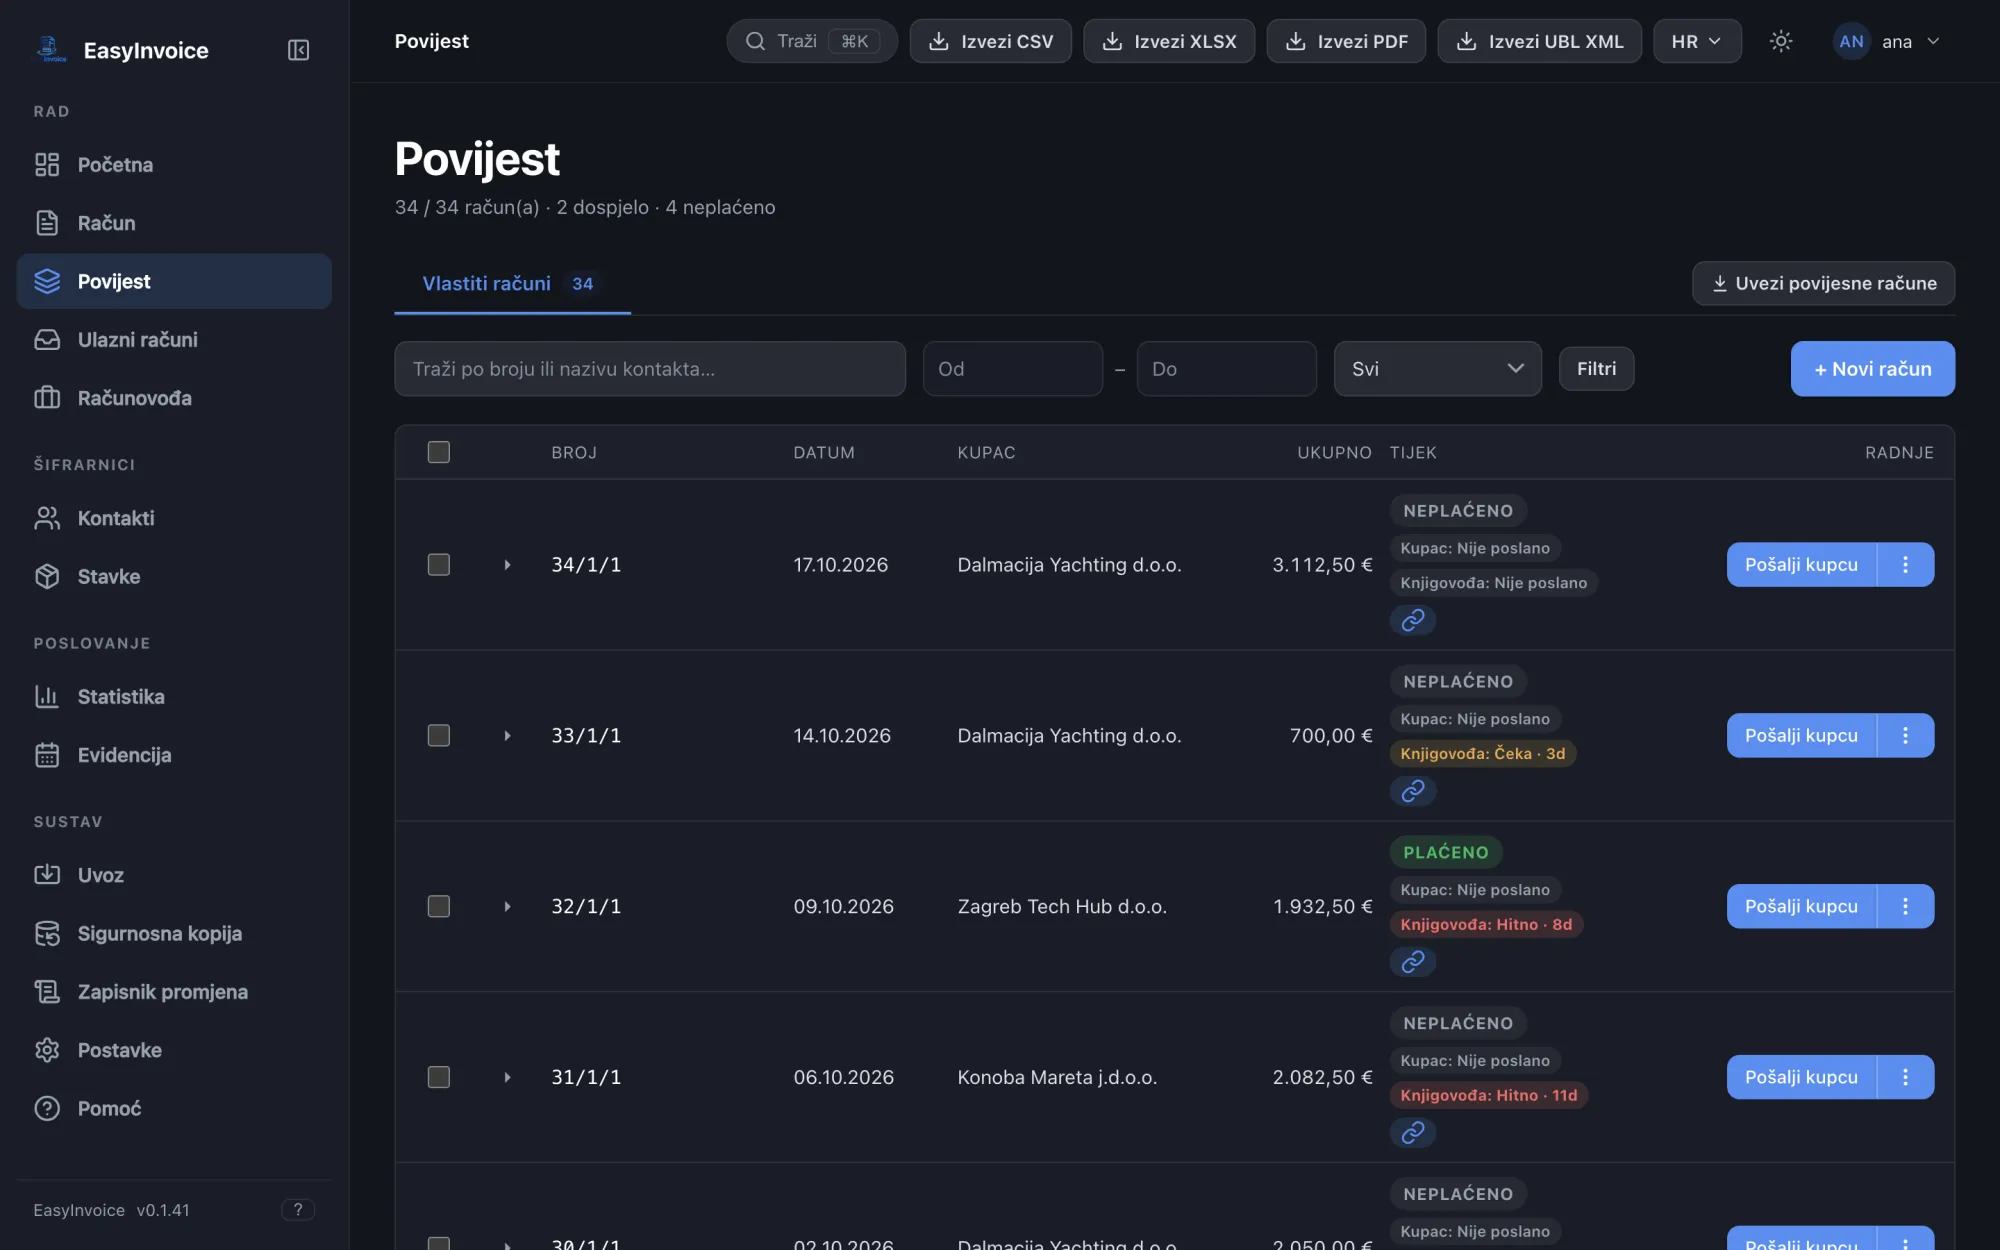Click the Od start date field
The height and width of the screenshot is (1250, 2000).
1012,369
